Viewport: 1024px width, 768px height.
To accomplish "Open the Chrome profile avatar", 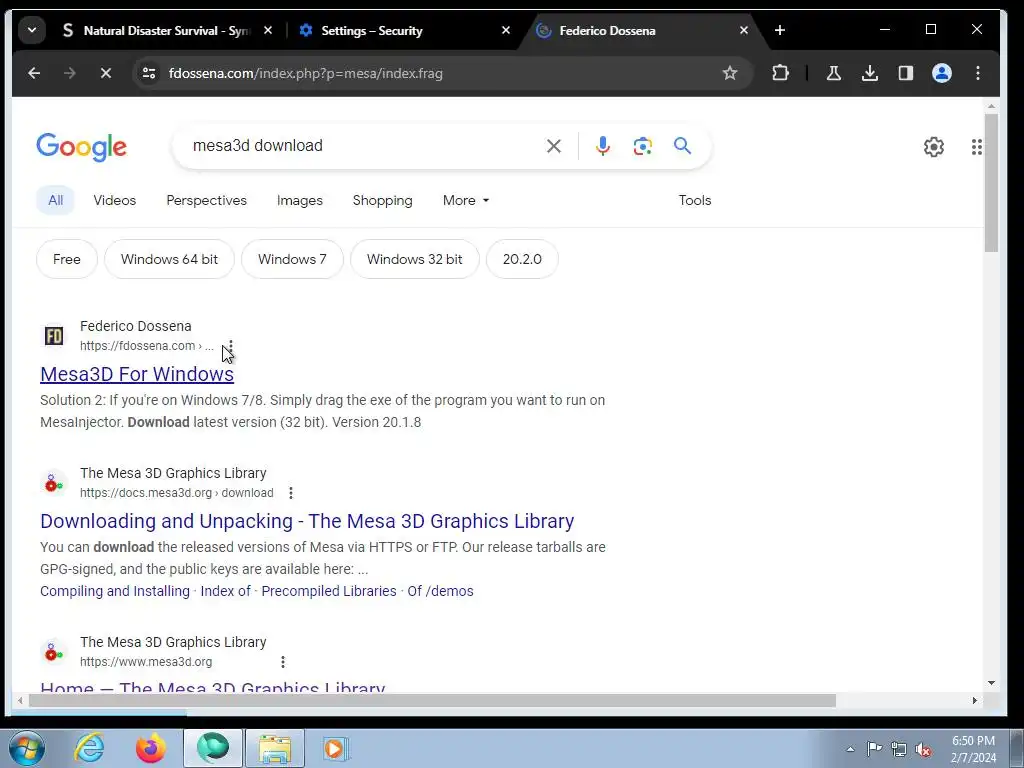I will (941, 73).
